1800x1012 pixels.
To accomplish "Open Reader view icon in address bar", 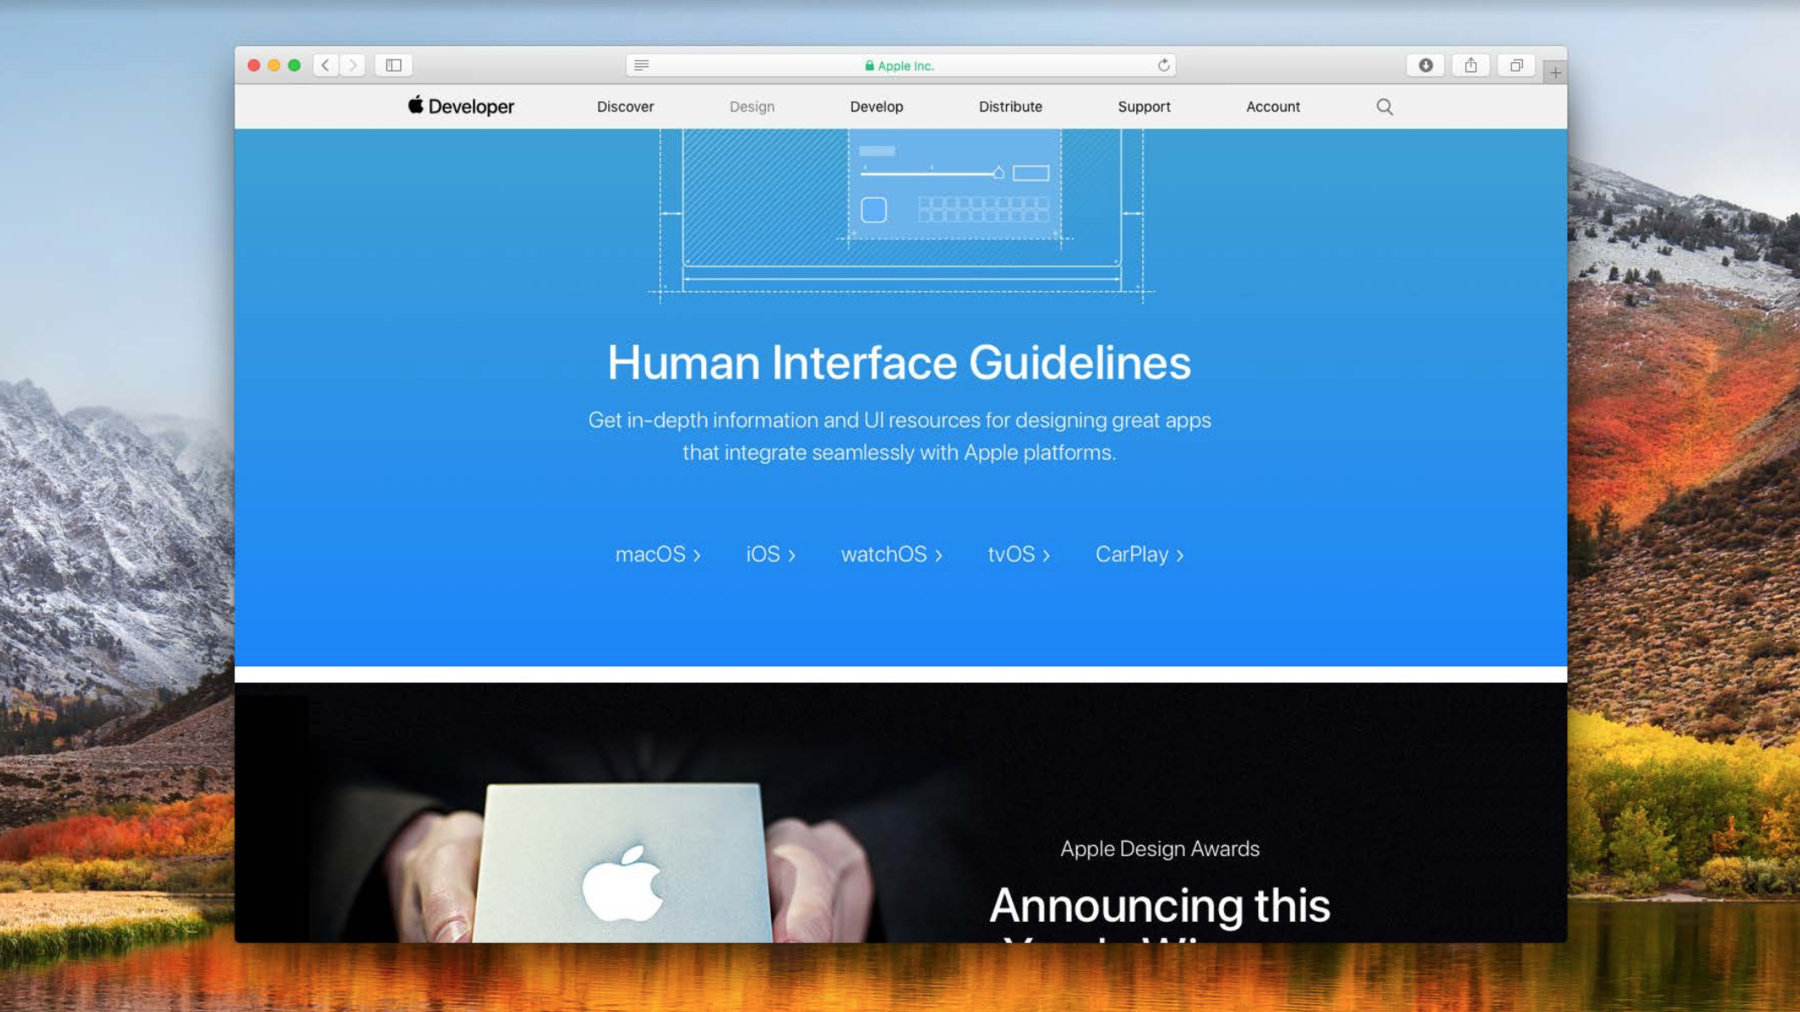I will pyautogui.click(x=641, y=65).
